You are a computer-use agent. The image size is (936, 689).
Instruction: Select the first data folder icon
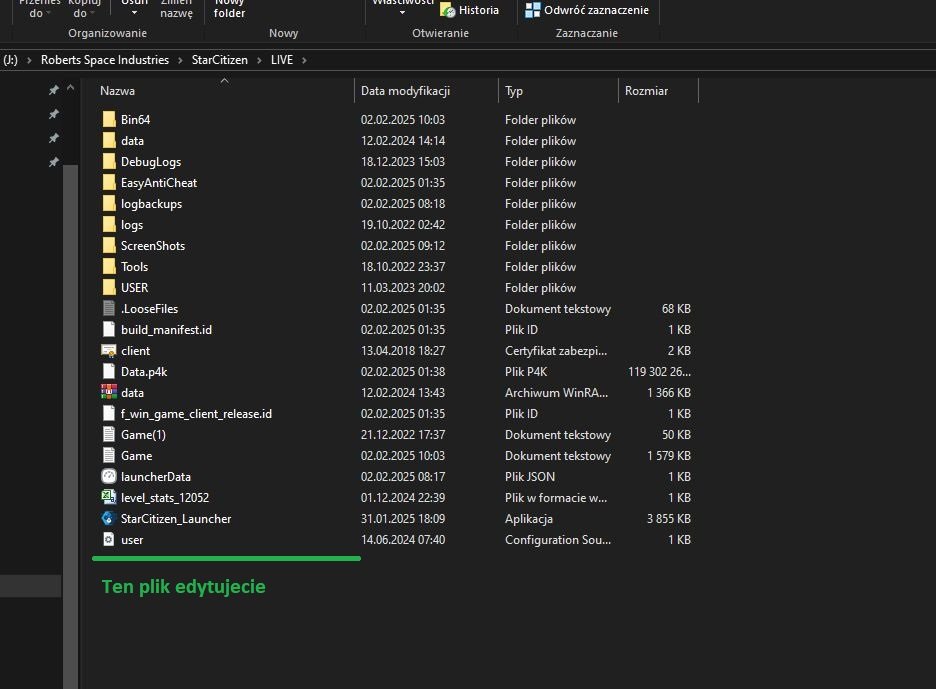click(109, 140)
